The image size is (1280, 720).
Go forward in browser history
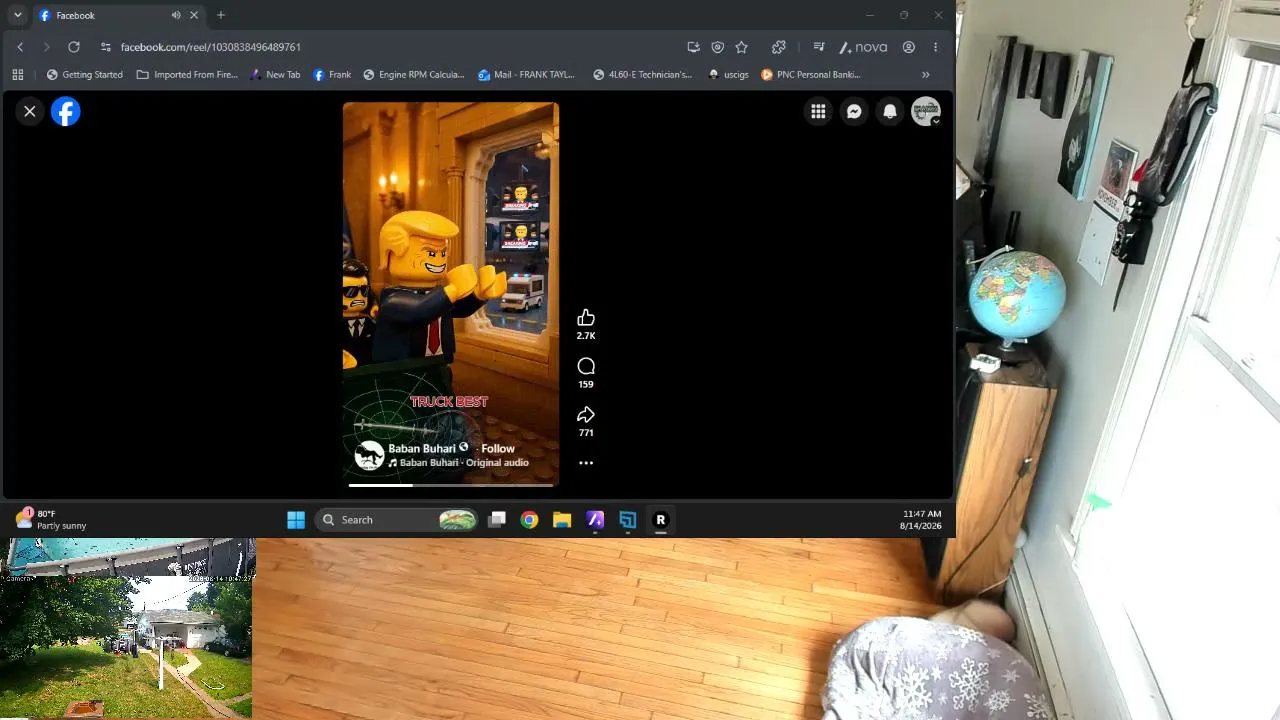click(x=46, y=47)
